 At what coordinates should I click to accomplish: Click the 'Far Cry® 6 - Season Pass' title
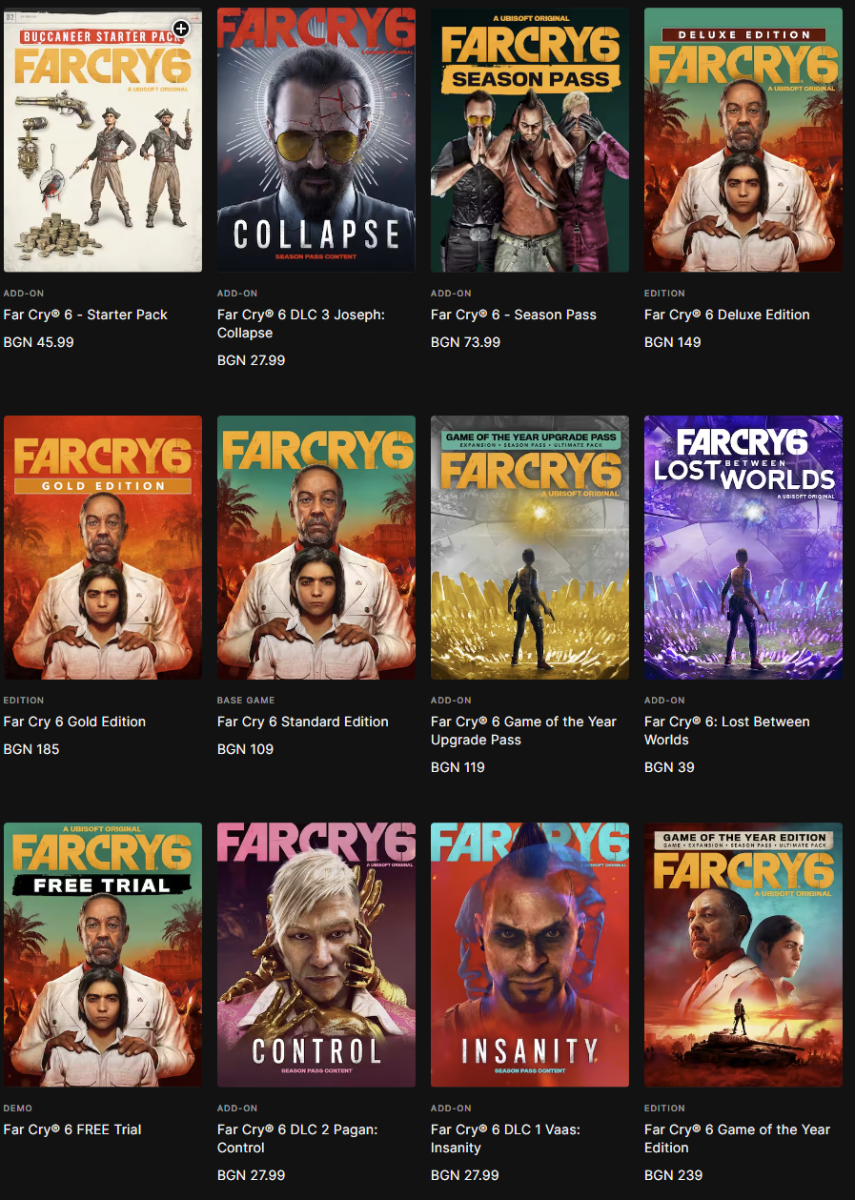pos(514,314)
